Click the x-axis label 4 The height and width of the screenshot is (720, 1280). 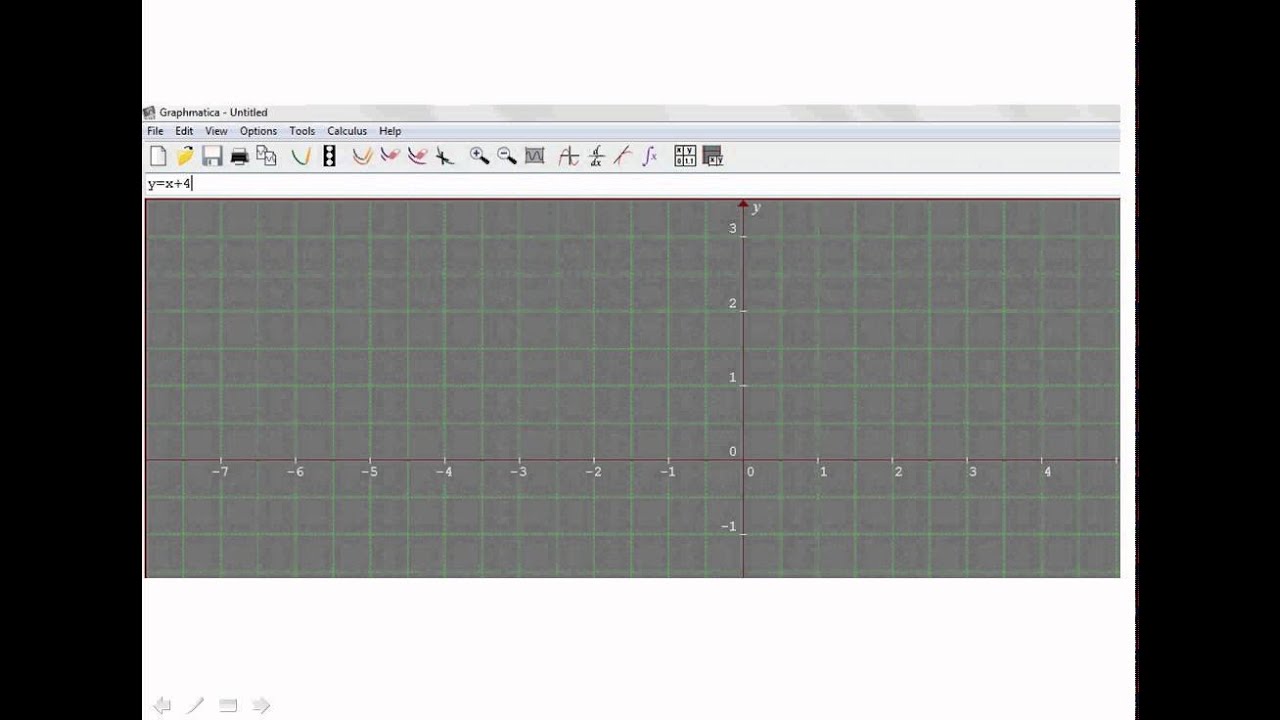coord(1047,472)
